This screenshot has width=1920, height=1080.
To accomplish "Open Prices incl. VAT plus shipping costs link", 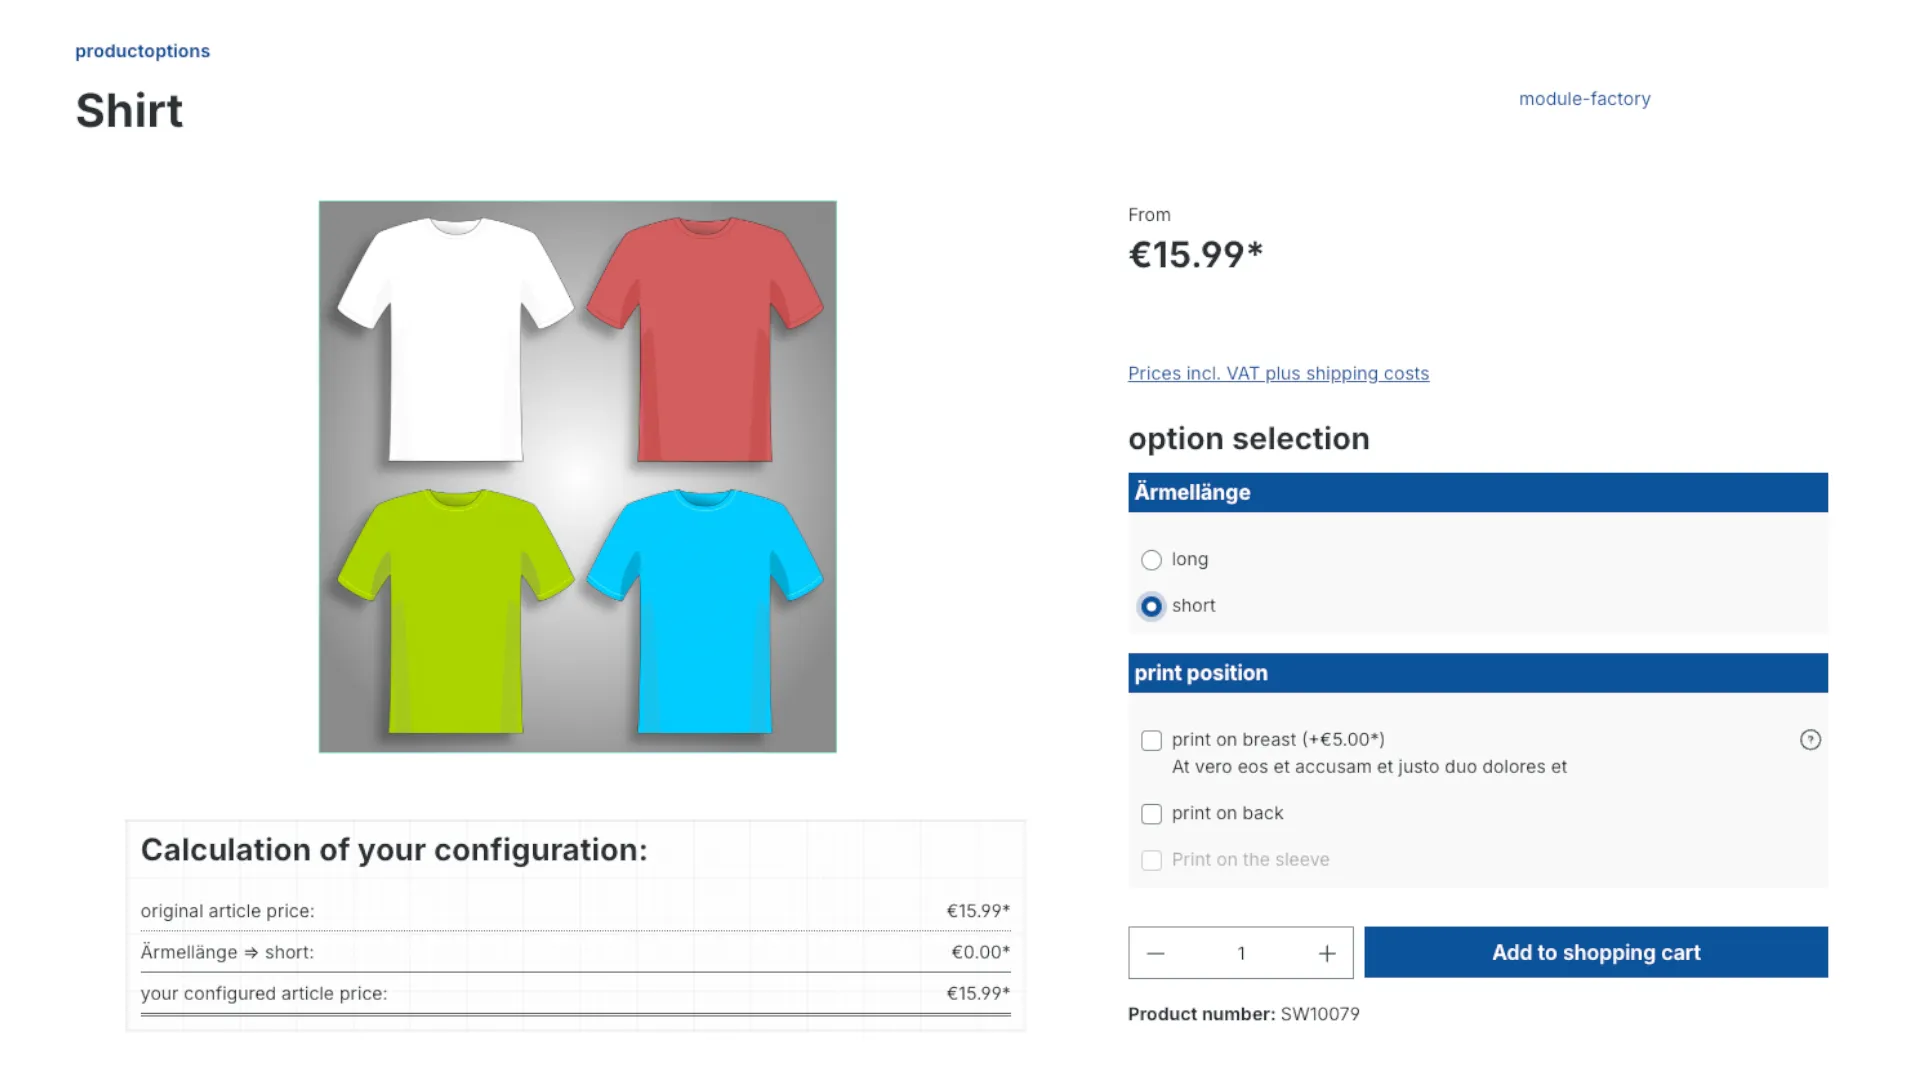I will click(x=1278, y=373).
